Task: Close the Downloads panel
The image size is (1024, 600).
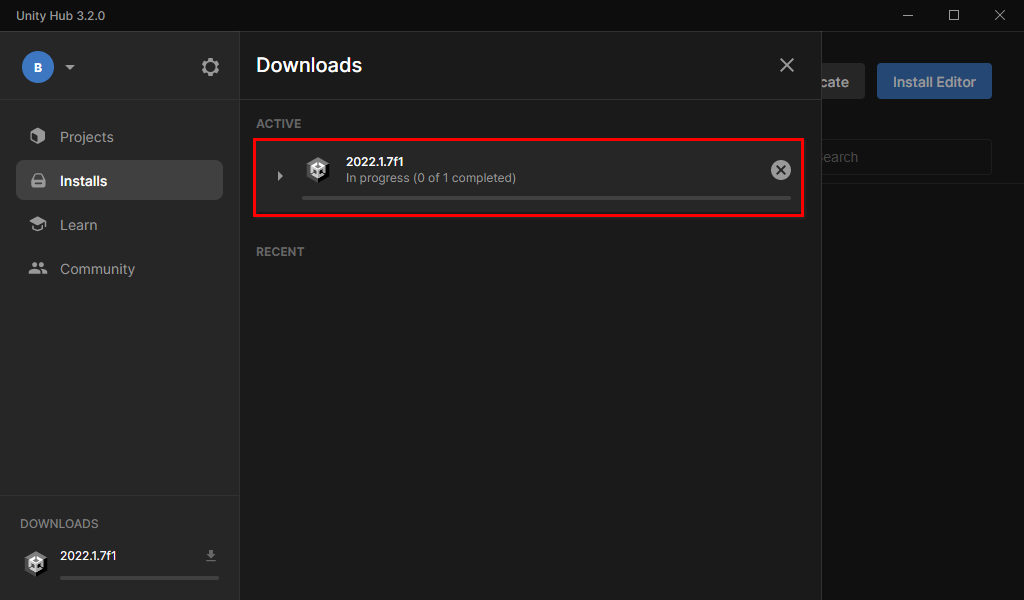Action: [x=787, y=65]
